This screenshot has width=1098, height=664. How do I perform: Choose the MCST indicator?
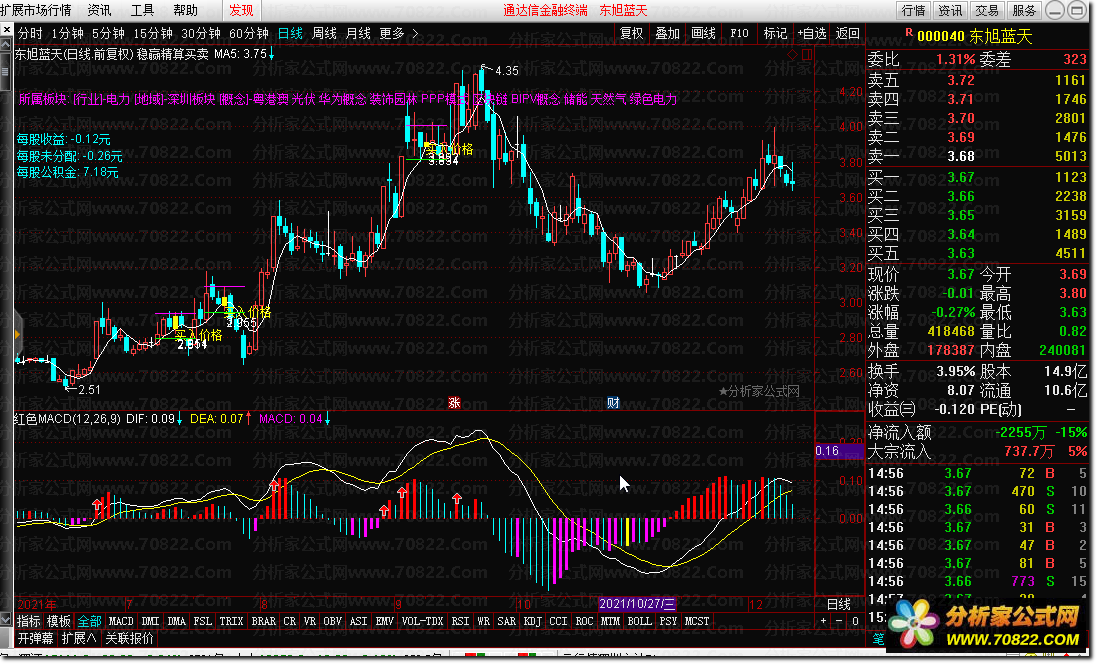tap(696, 621)
